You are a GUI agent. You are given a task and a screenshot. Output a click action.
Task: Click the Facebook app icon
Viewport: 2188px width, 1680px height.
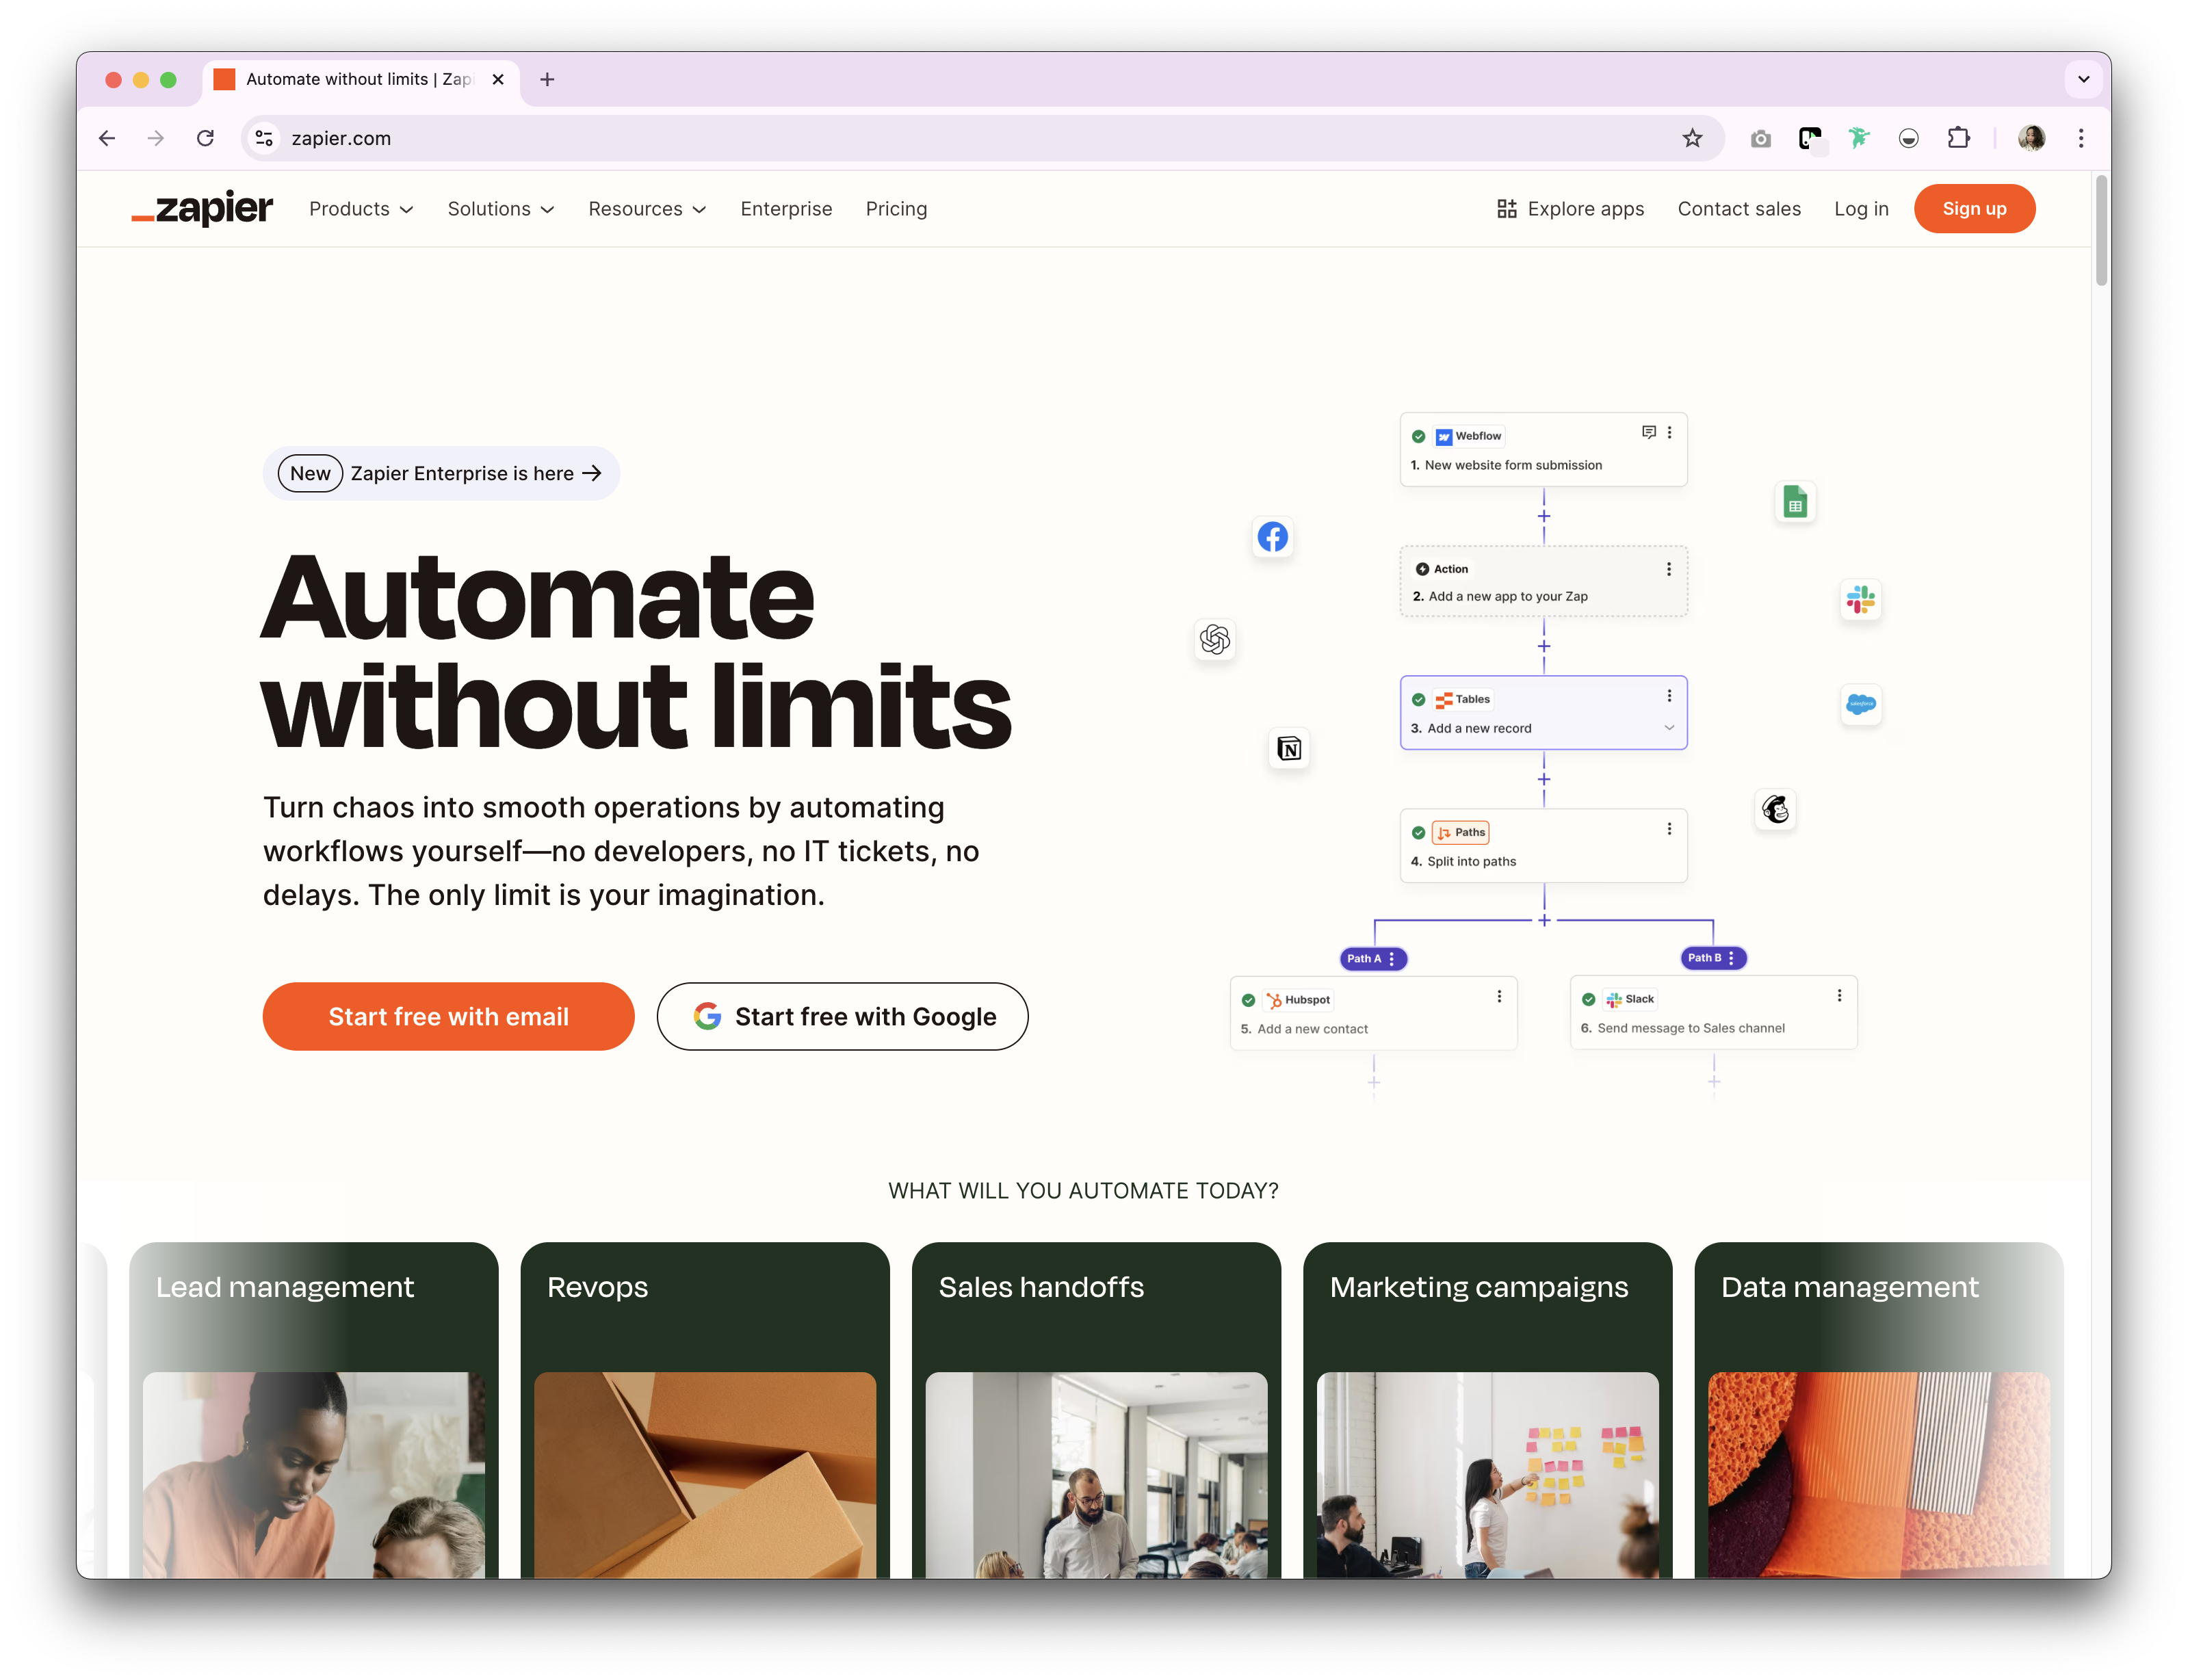click(1272, 537)
